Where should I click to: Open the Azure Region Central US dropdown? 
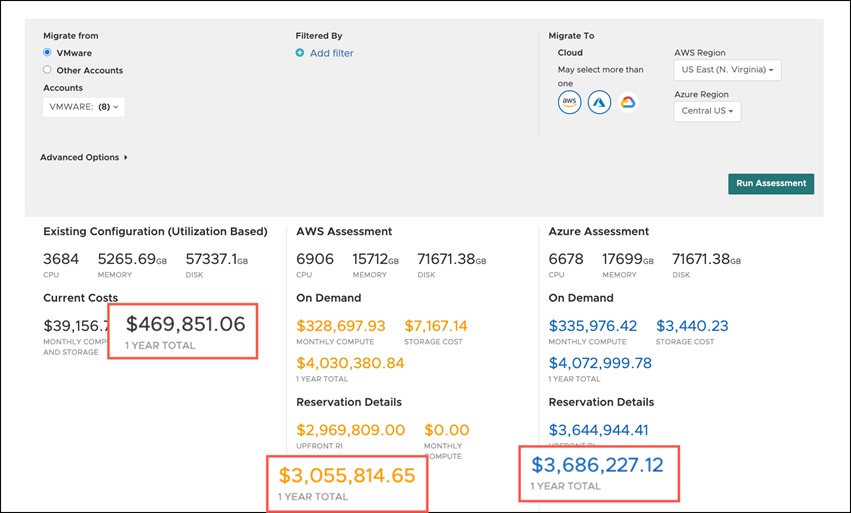click(707, 111)
